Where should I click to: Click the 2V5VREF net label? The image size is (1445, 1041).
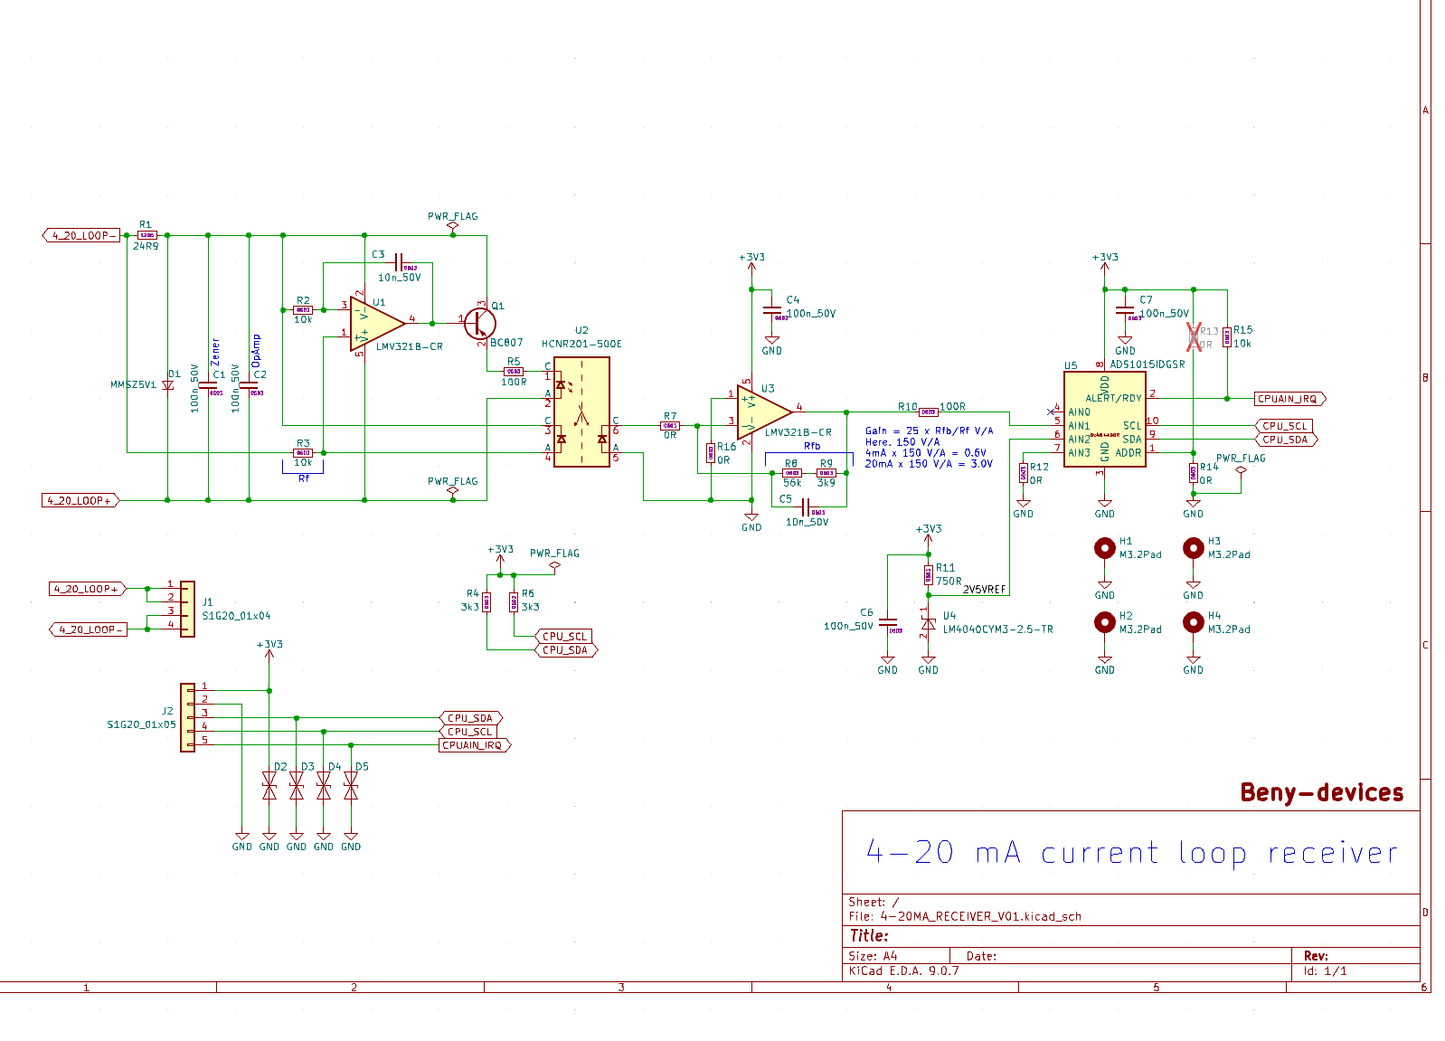click(984, 590)
